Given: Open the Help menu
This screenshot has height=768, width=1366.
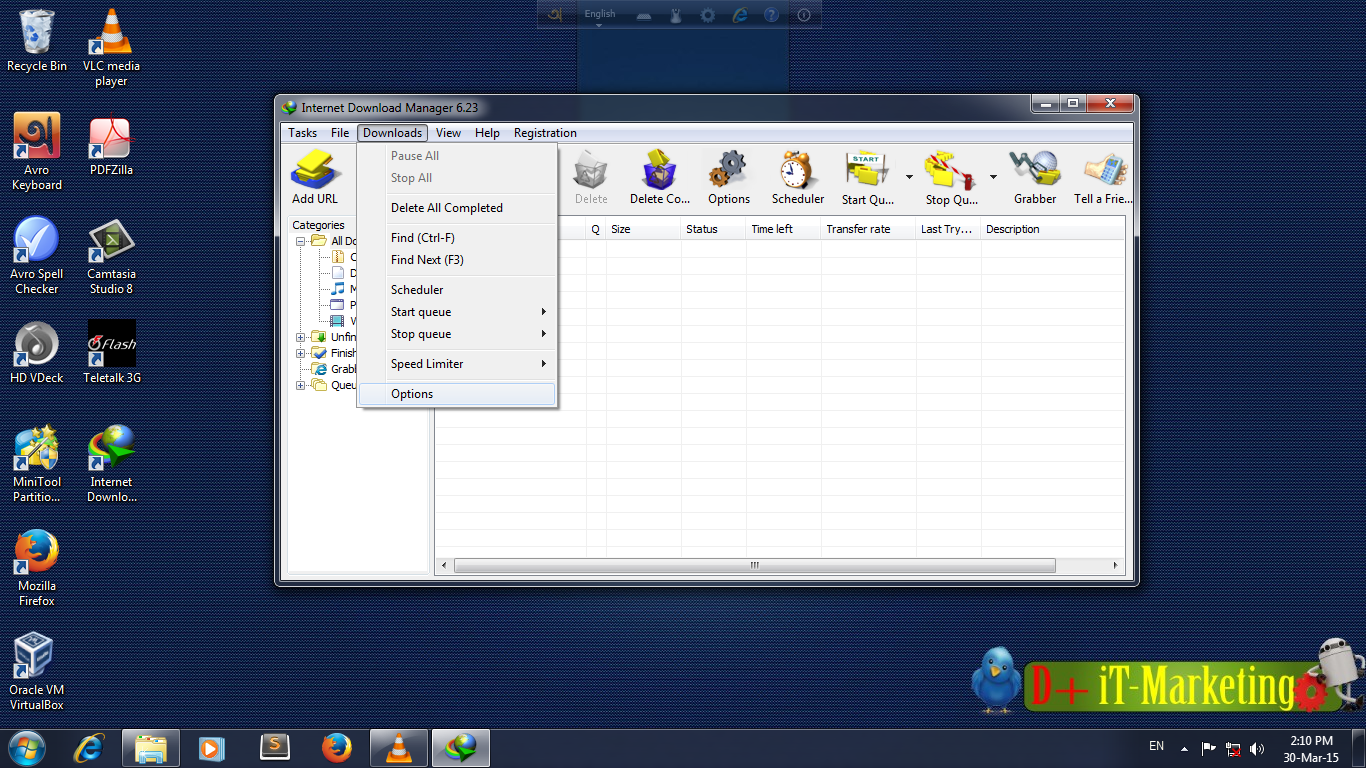Looking at the screenshot, I should click(487, 133).
